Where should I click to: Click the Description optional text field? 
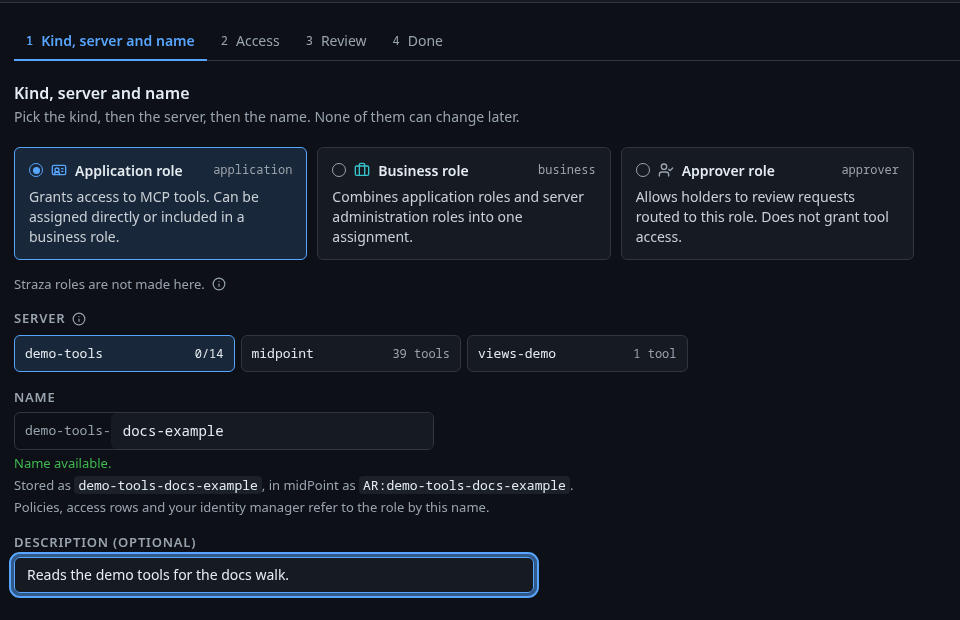pos(274,575)
